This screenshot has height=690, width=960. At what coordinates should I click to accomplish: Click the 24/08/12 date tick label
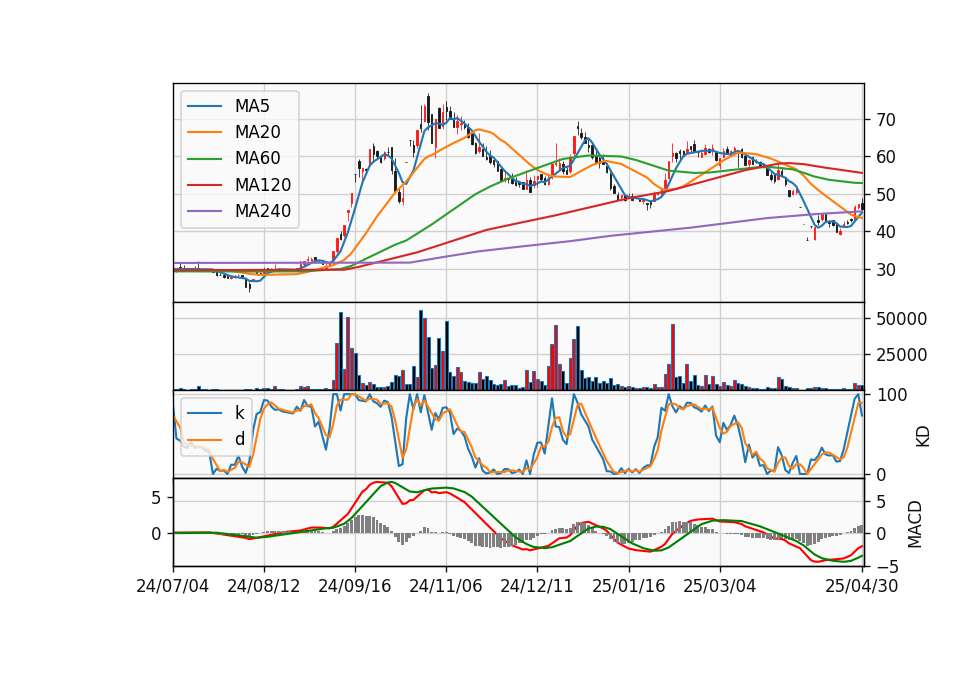point(264,587)
